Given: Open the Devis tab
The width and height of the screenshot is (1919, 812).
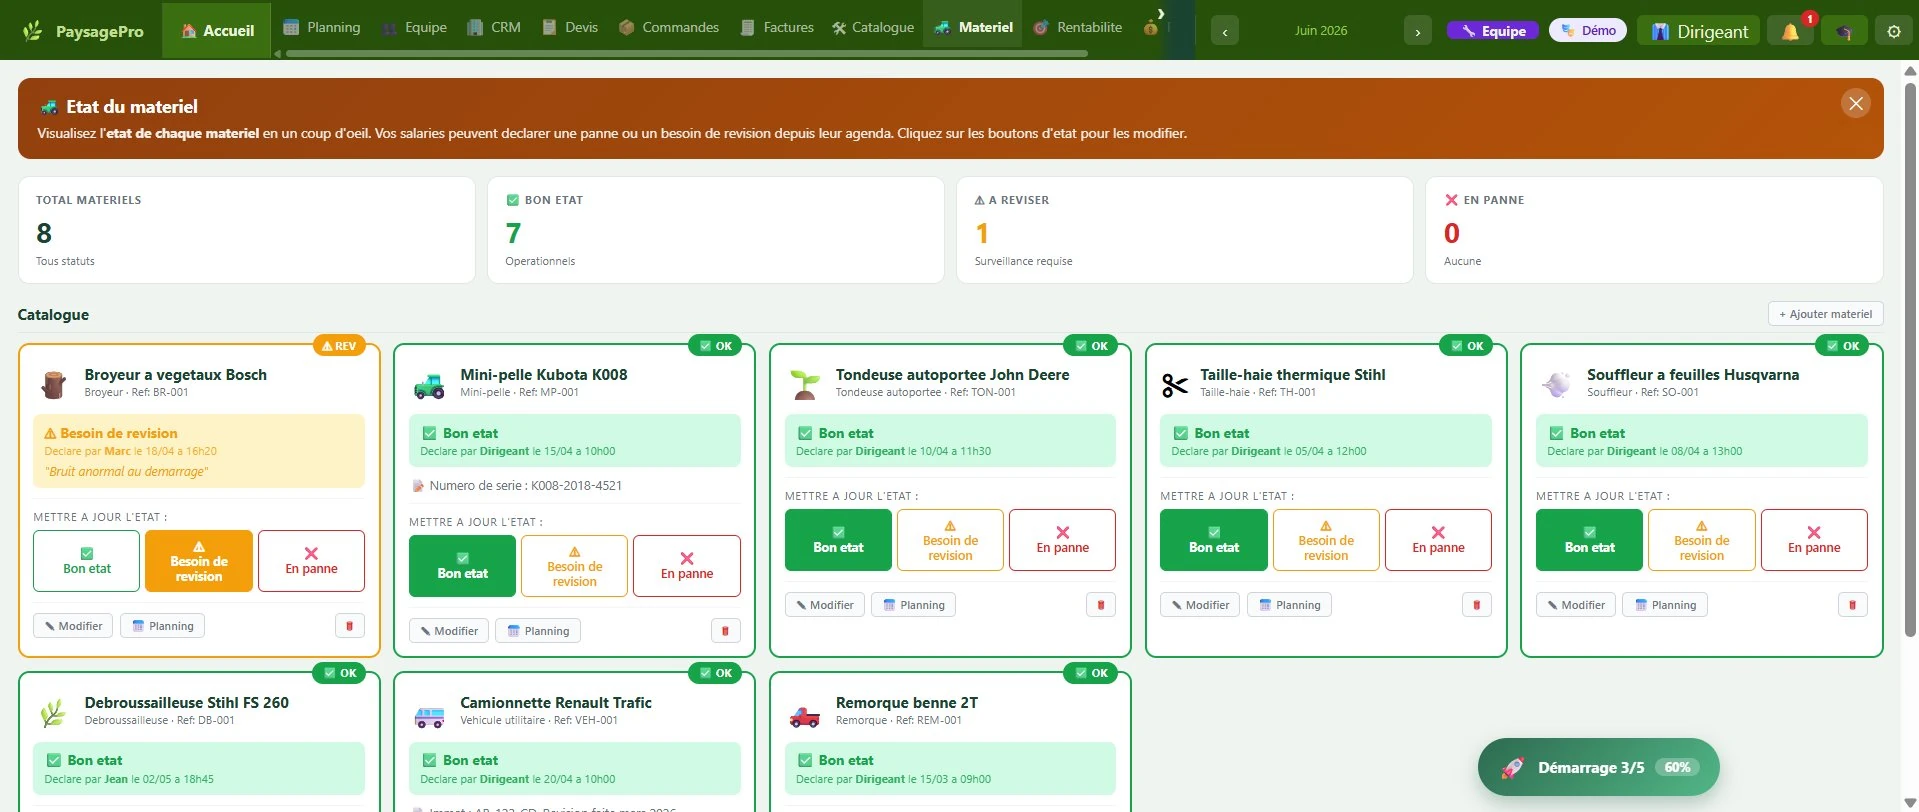Looking at the screenshot, I should [x=570, y=27].
